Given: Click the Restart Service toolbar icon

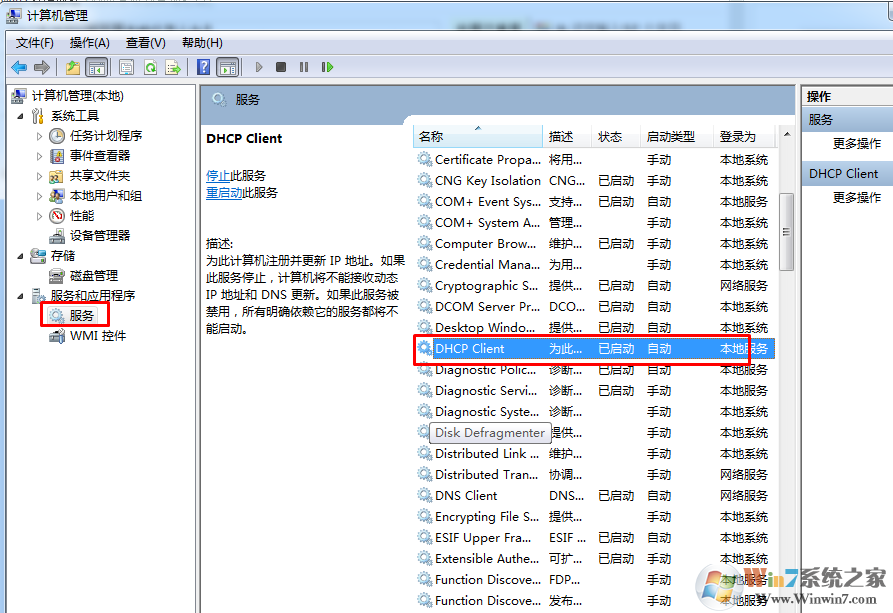Looking at the screenshot, I should point(327,67).
